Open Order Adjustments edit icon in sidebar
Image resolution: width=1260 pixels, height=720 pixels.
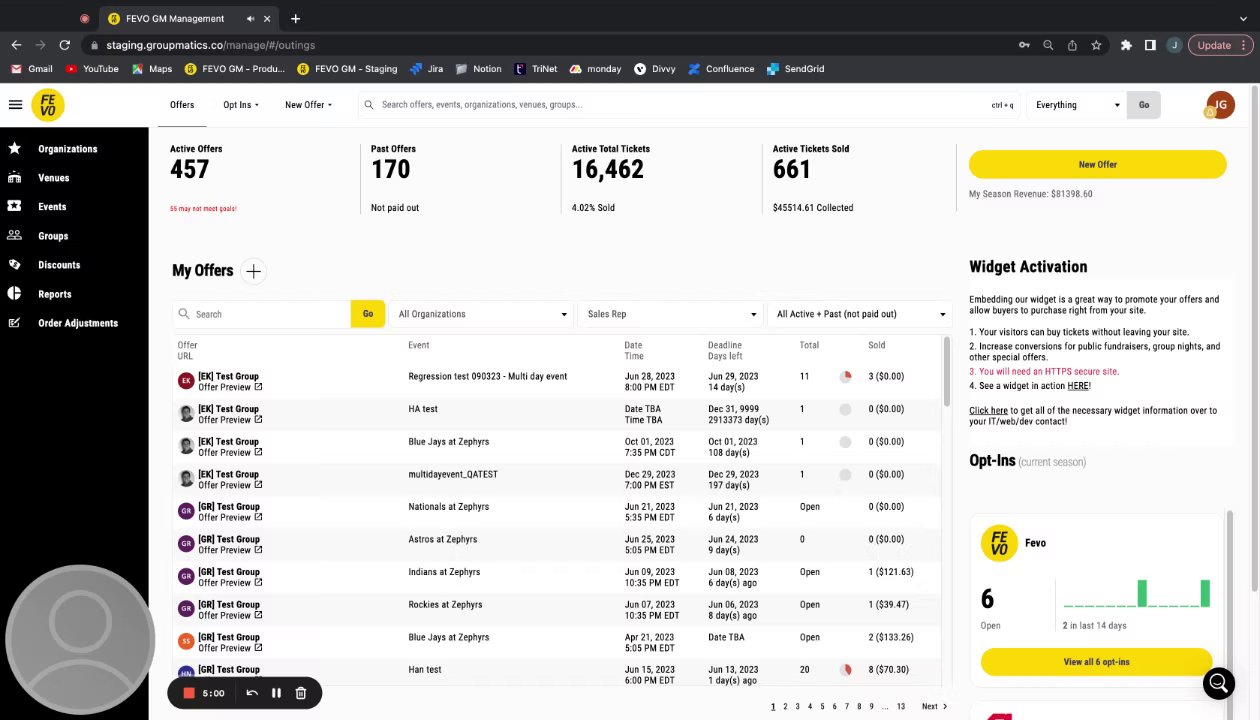point(14,322)
